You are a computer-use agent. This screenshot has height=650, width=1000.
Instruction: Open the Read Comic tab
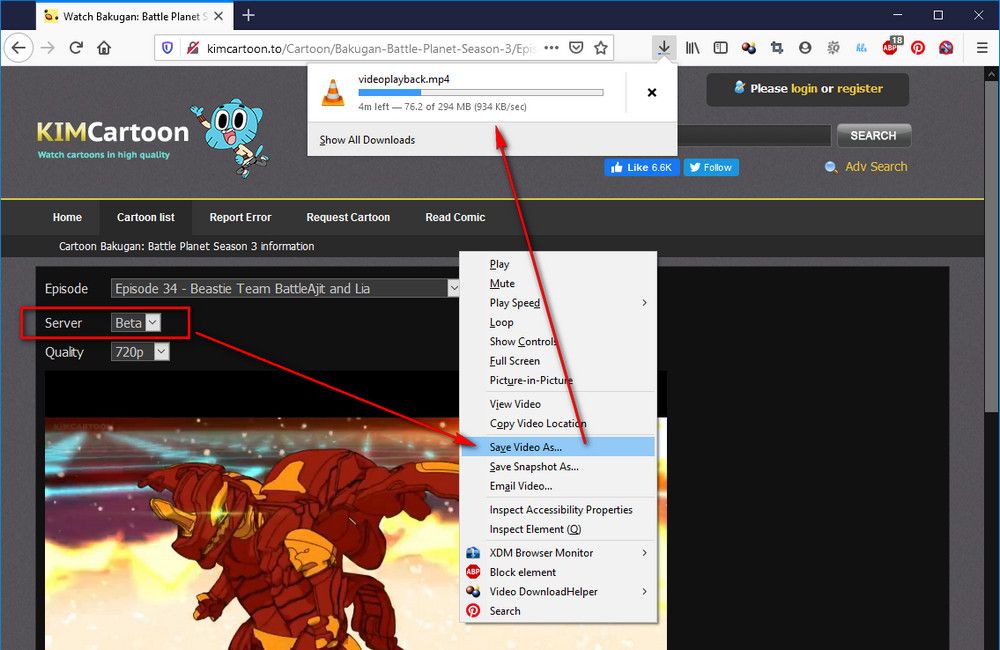tap(455, 218)
